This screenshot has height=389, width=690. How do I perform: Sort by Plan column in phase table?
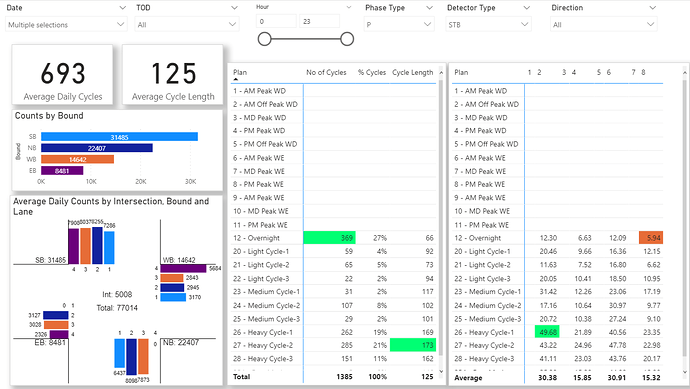[461, 72]
